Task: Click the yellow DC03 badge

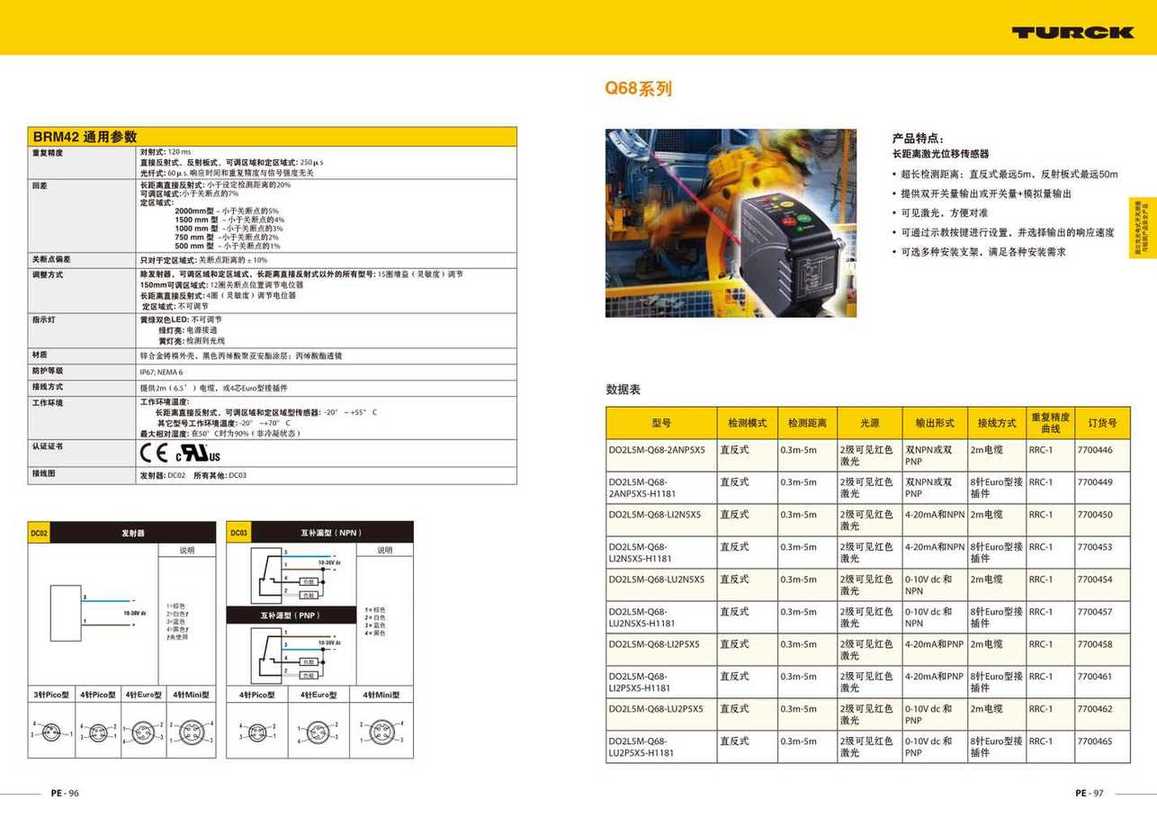Action: [x=238, y=533]
